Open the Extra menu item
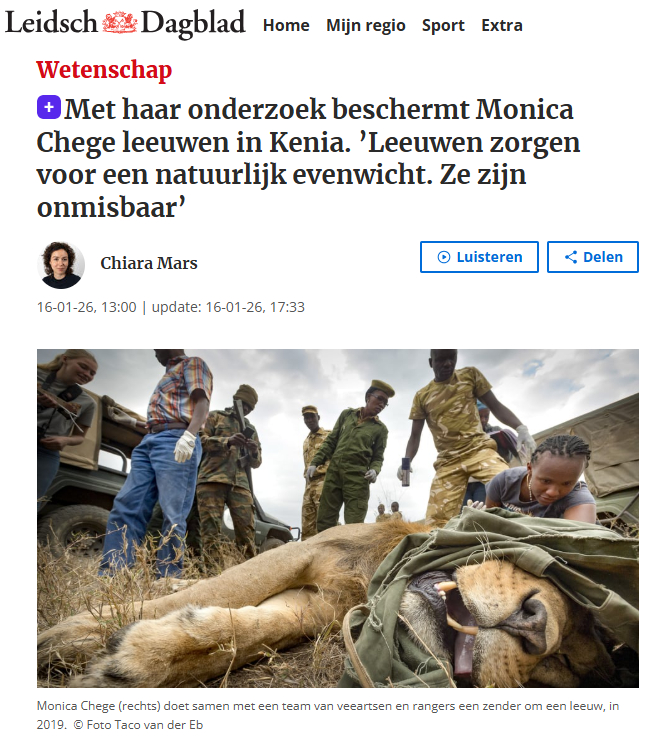 [502, 25]
